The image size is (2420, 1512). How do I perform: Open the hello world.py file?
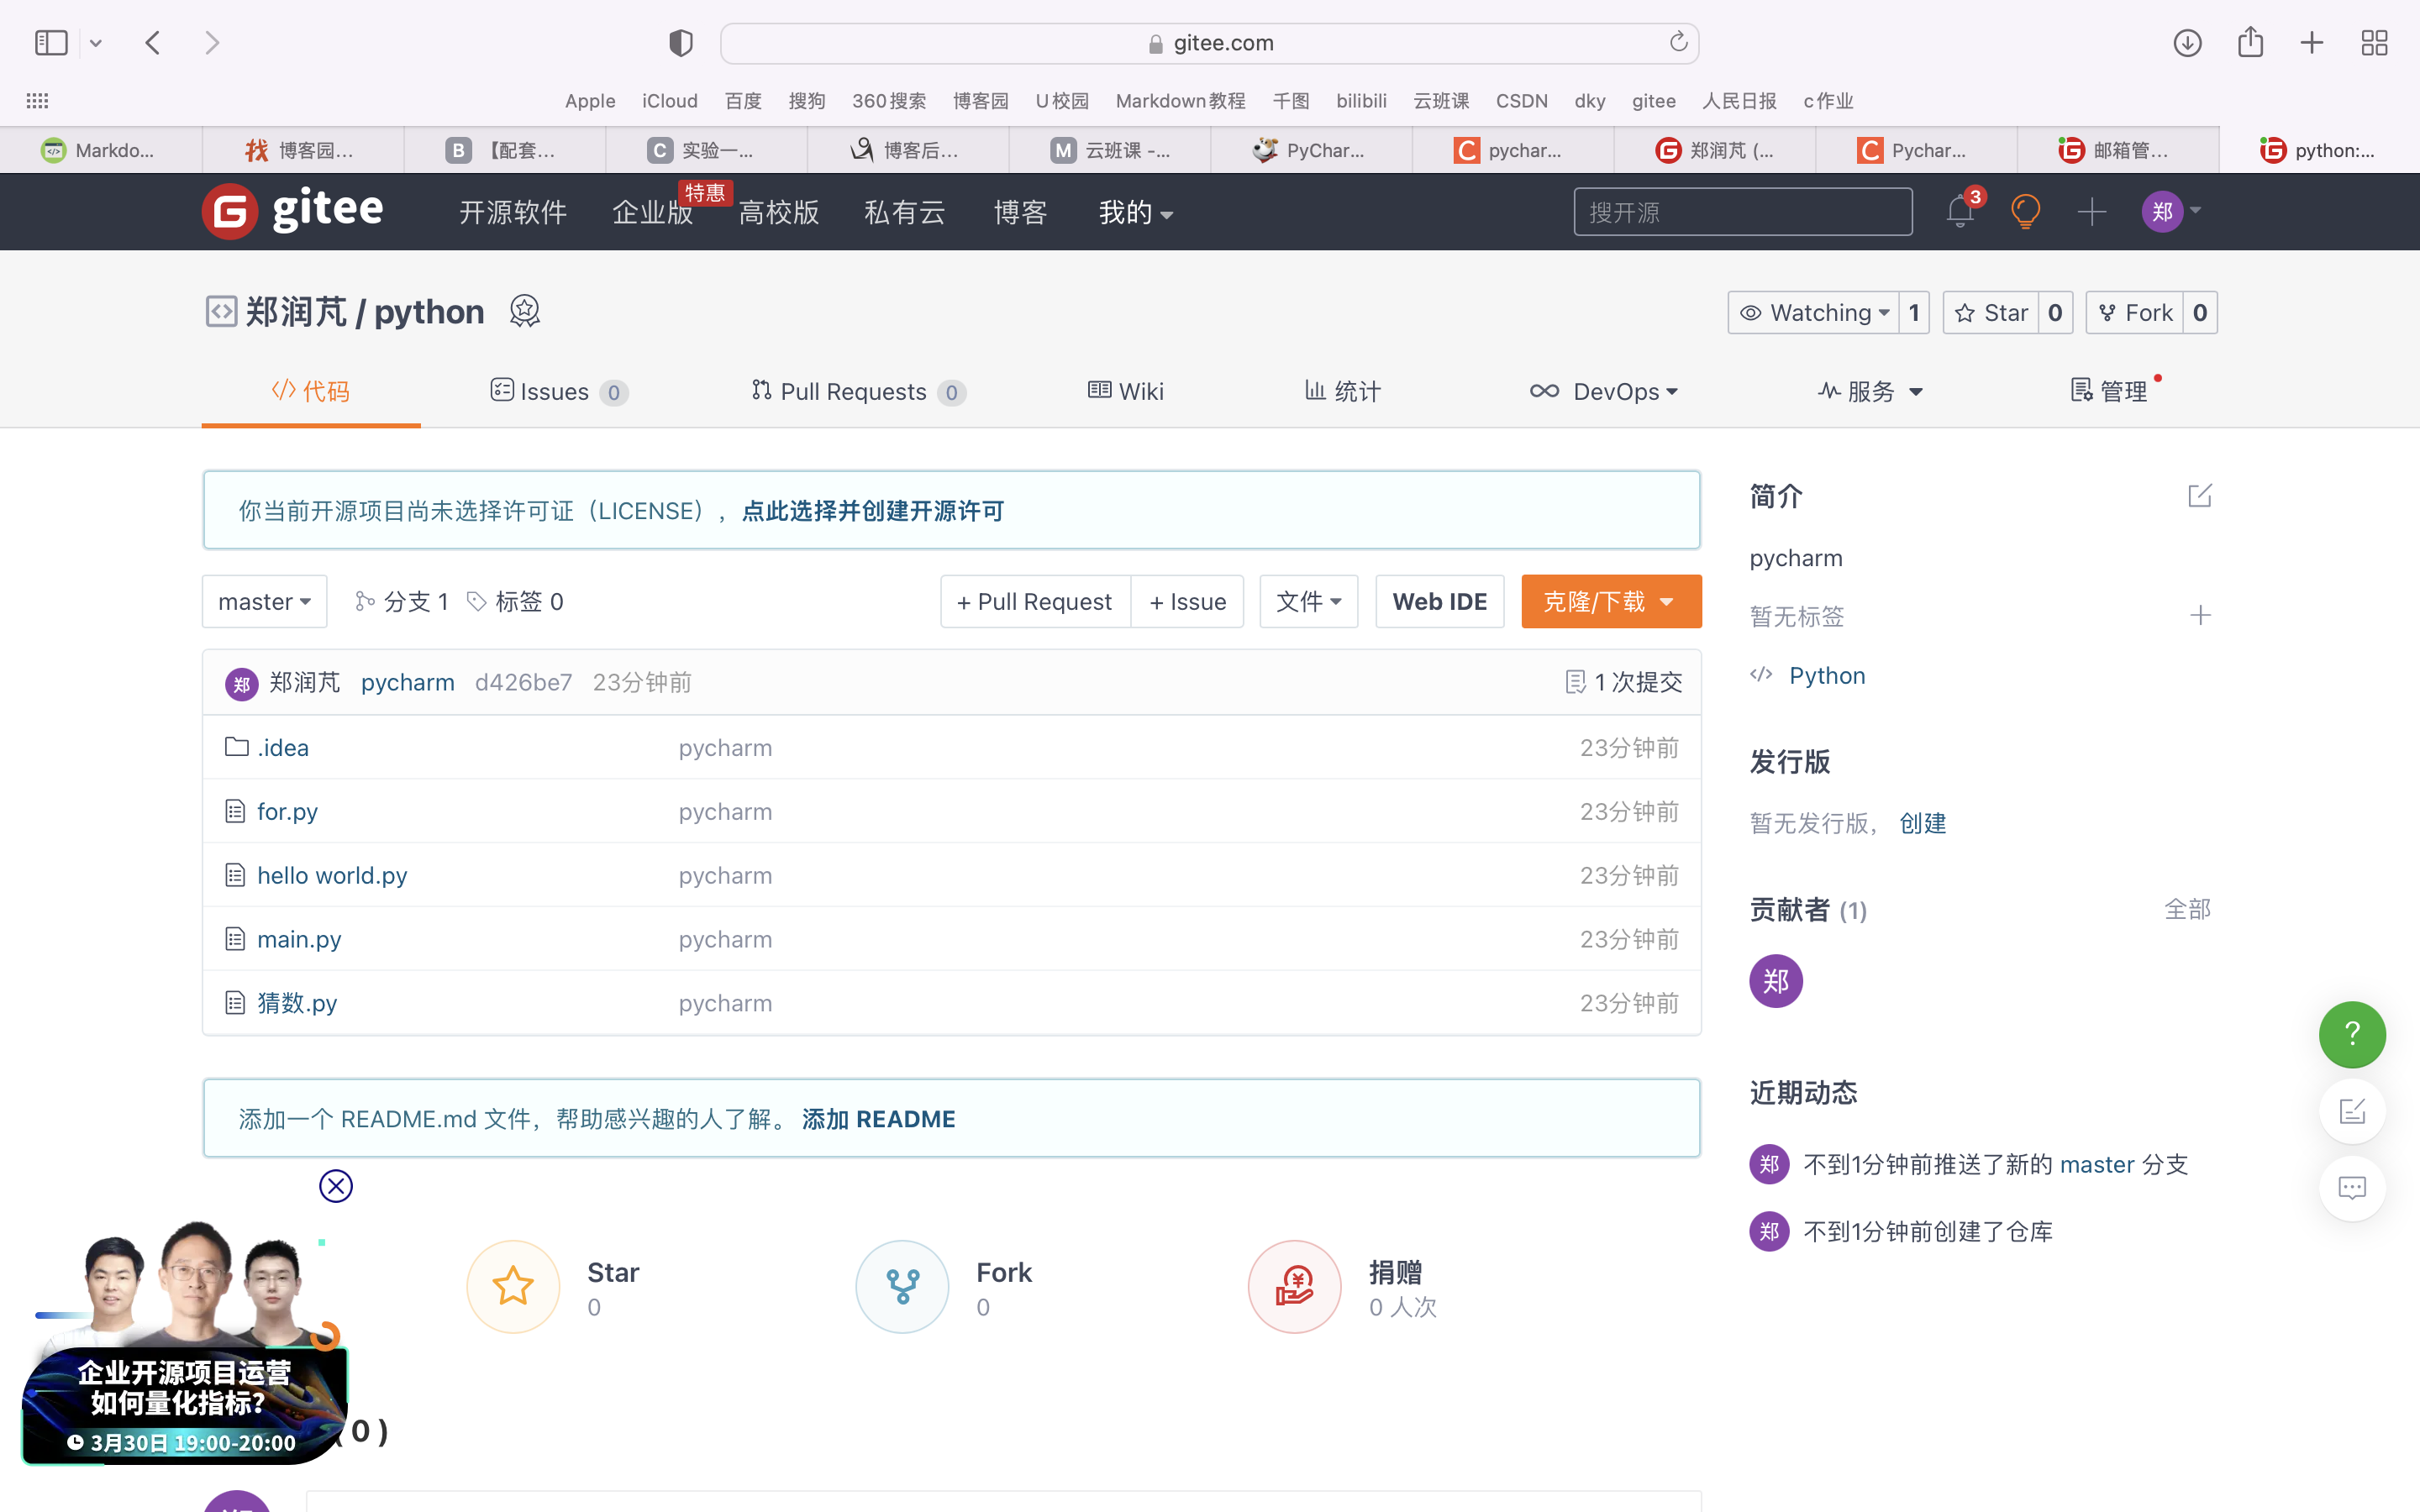(332, 876)
